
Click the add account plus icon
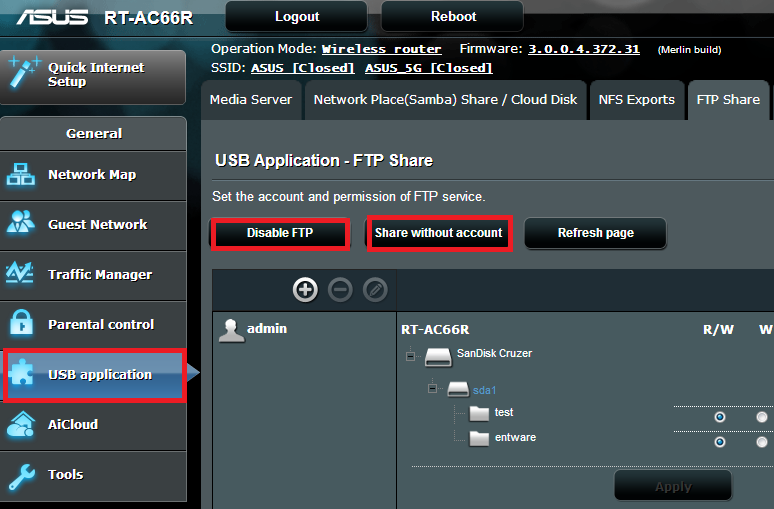tap(305, 290)
